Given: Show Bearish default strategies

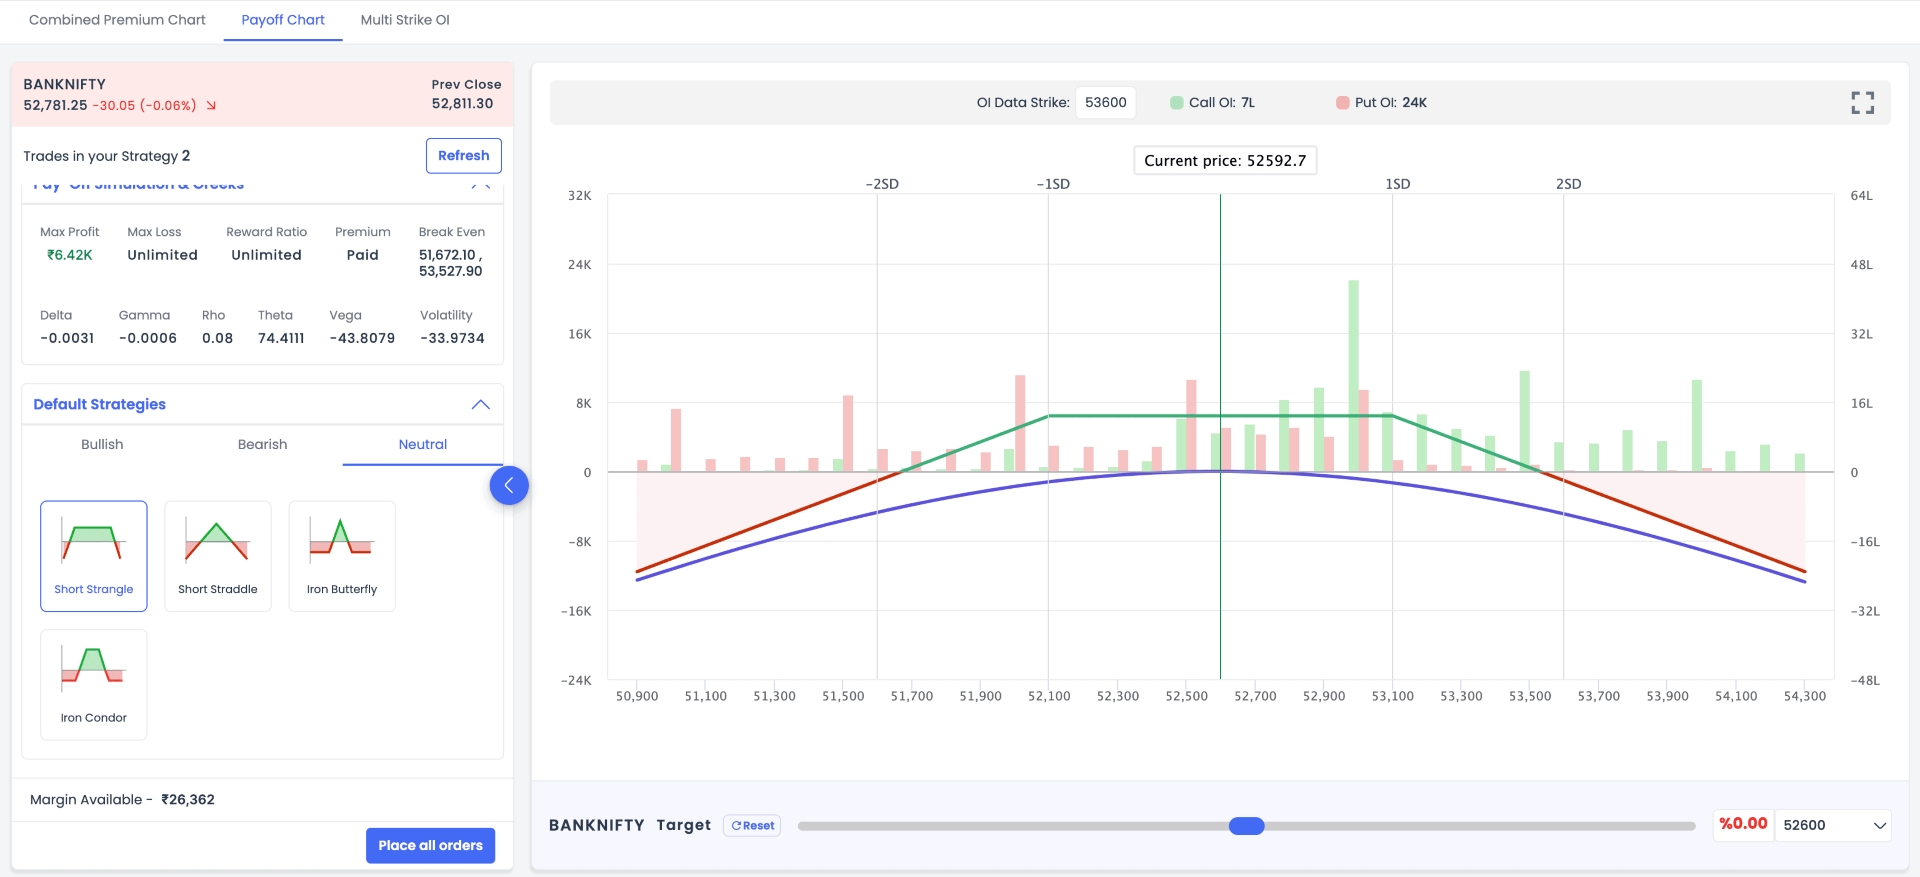Looking at the screenshot, I should [262, 444].
